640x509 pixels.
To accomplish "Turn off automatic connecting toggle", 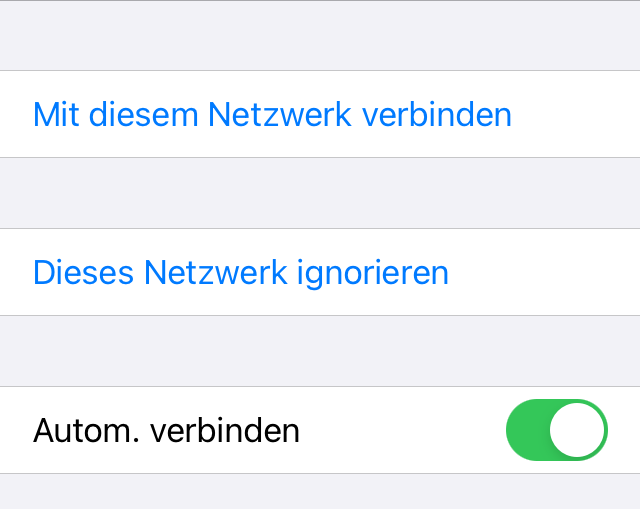I will coord(557,430).
